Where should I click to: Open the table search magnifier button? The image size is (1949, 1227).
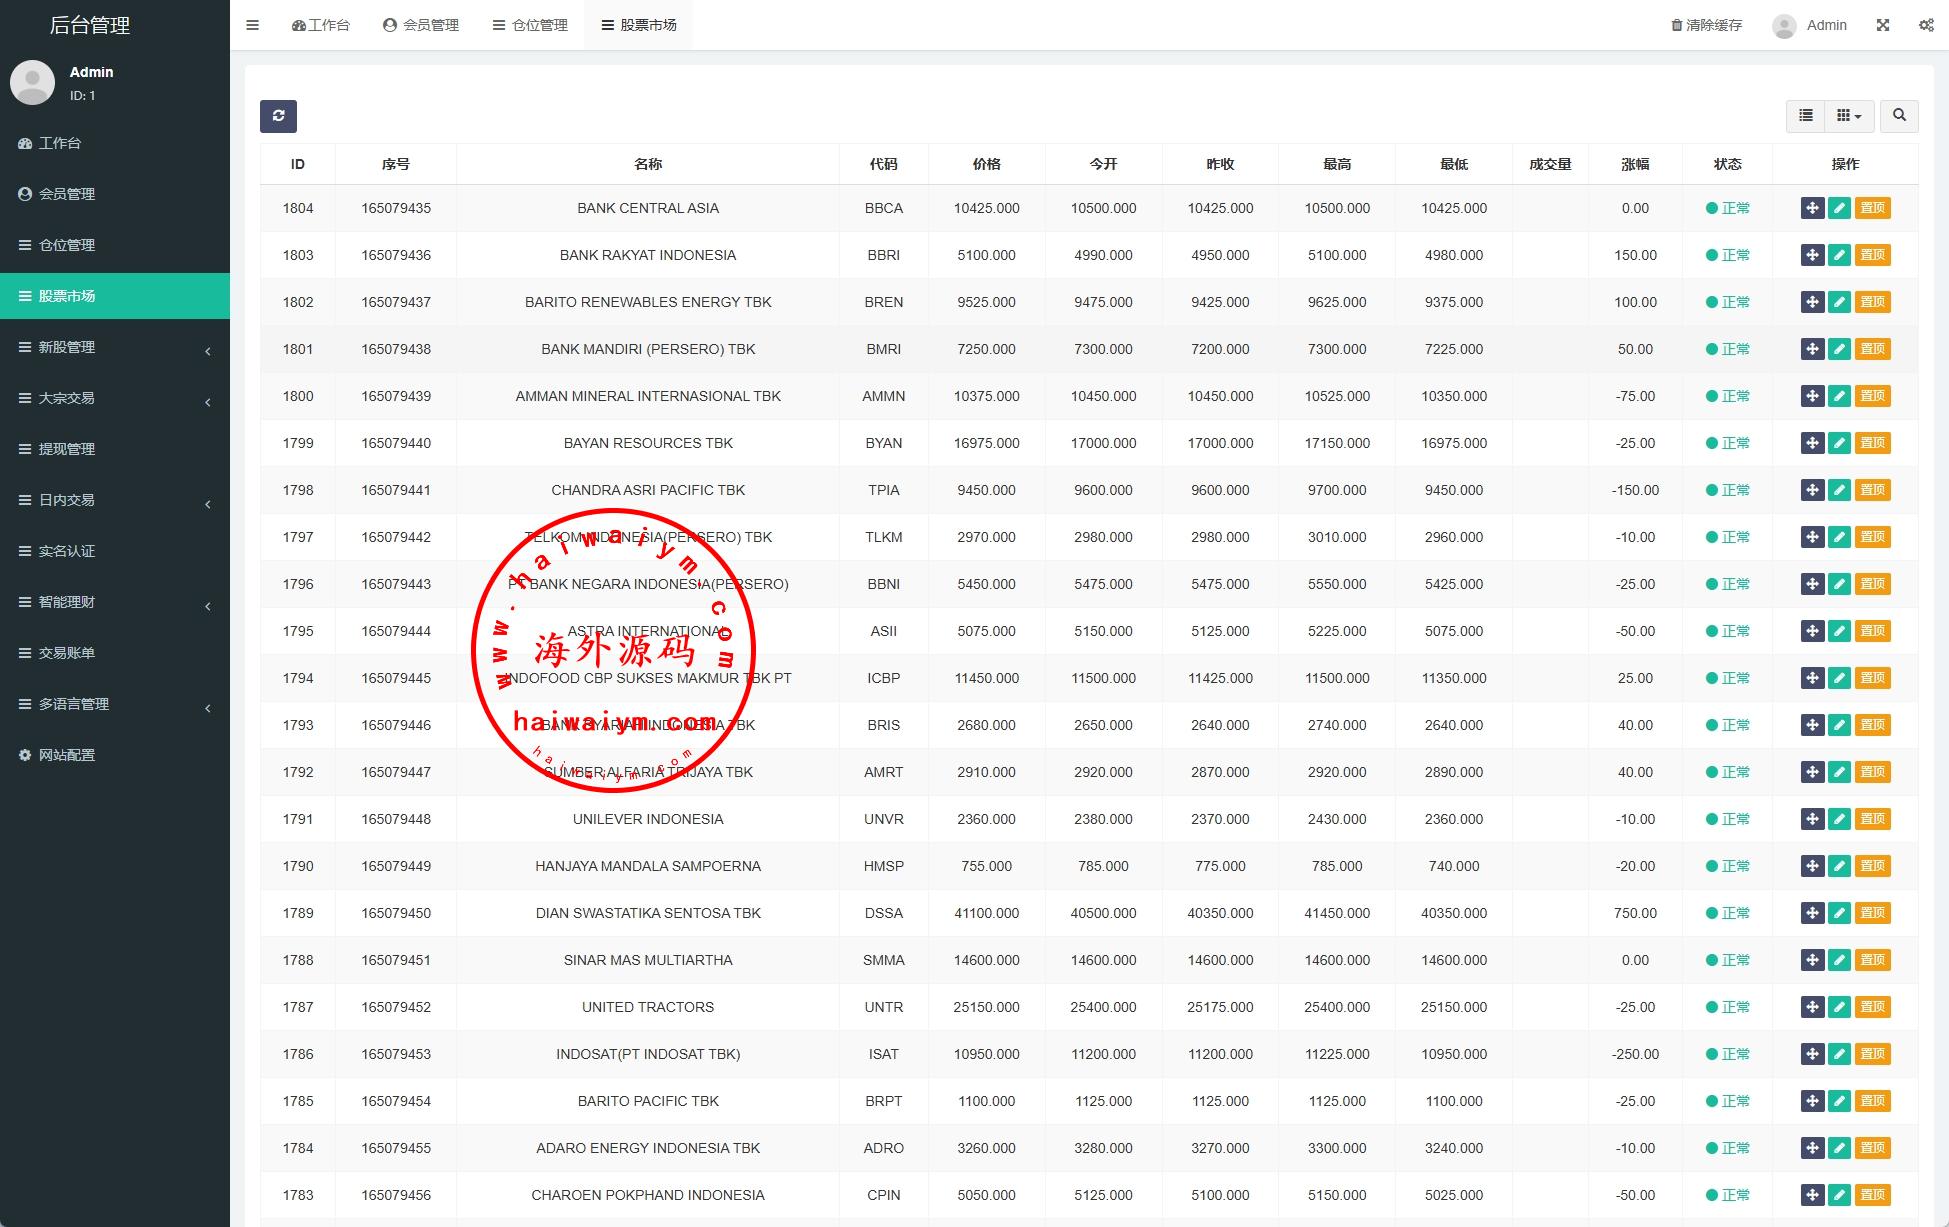(1899, 116)
